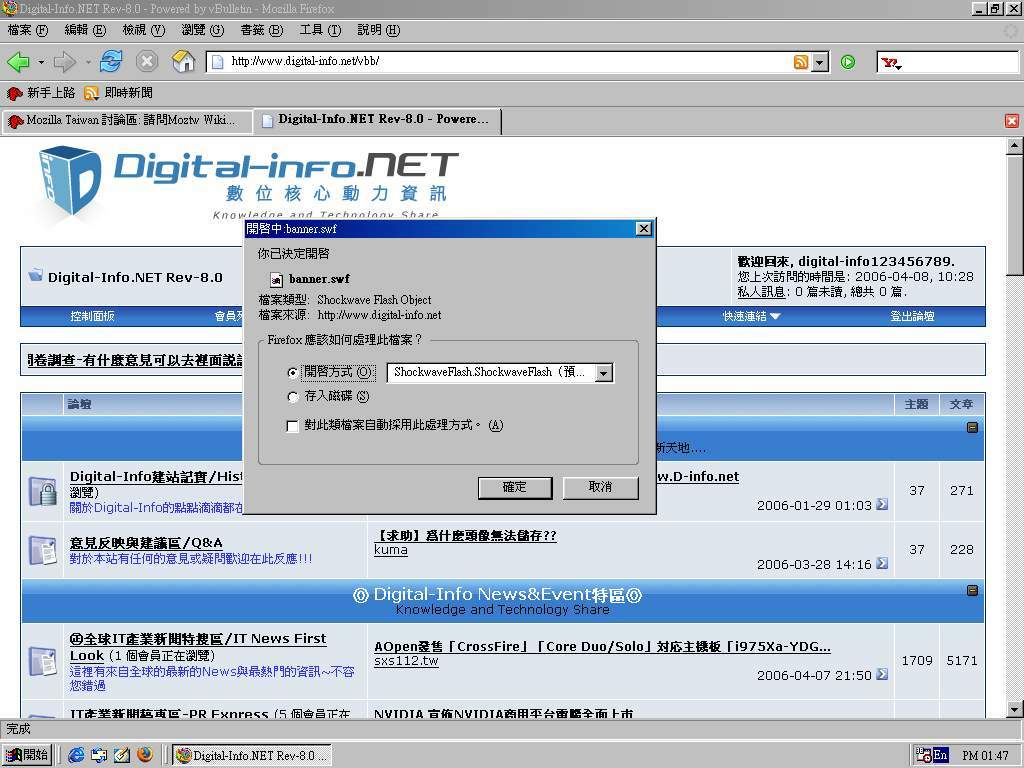Click the Reload page icon
The image size is (1024, 768).
110,62
